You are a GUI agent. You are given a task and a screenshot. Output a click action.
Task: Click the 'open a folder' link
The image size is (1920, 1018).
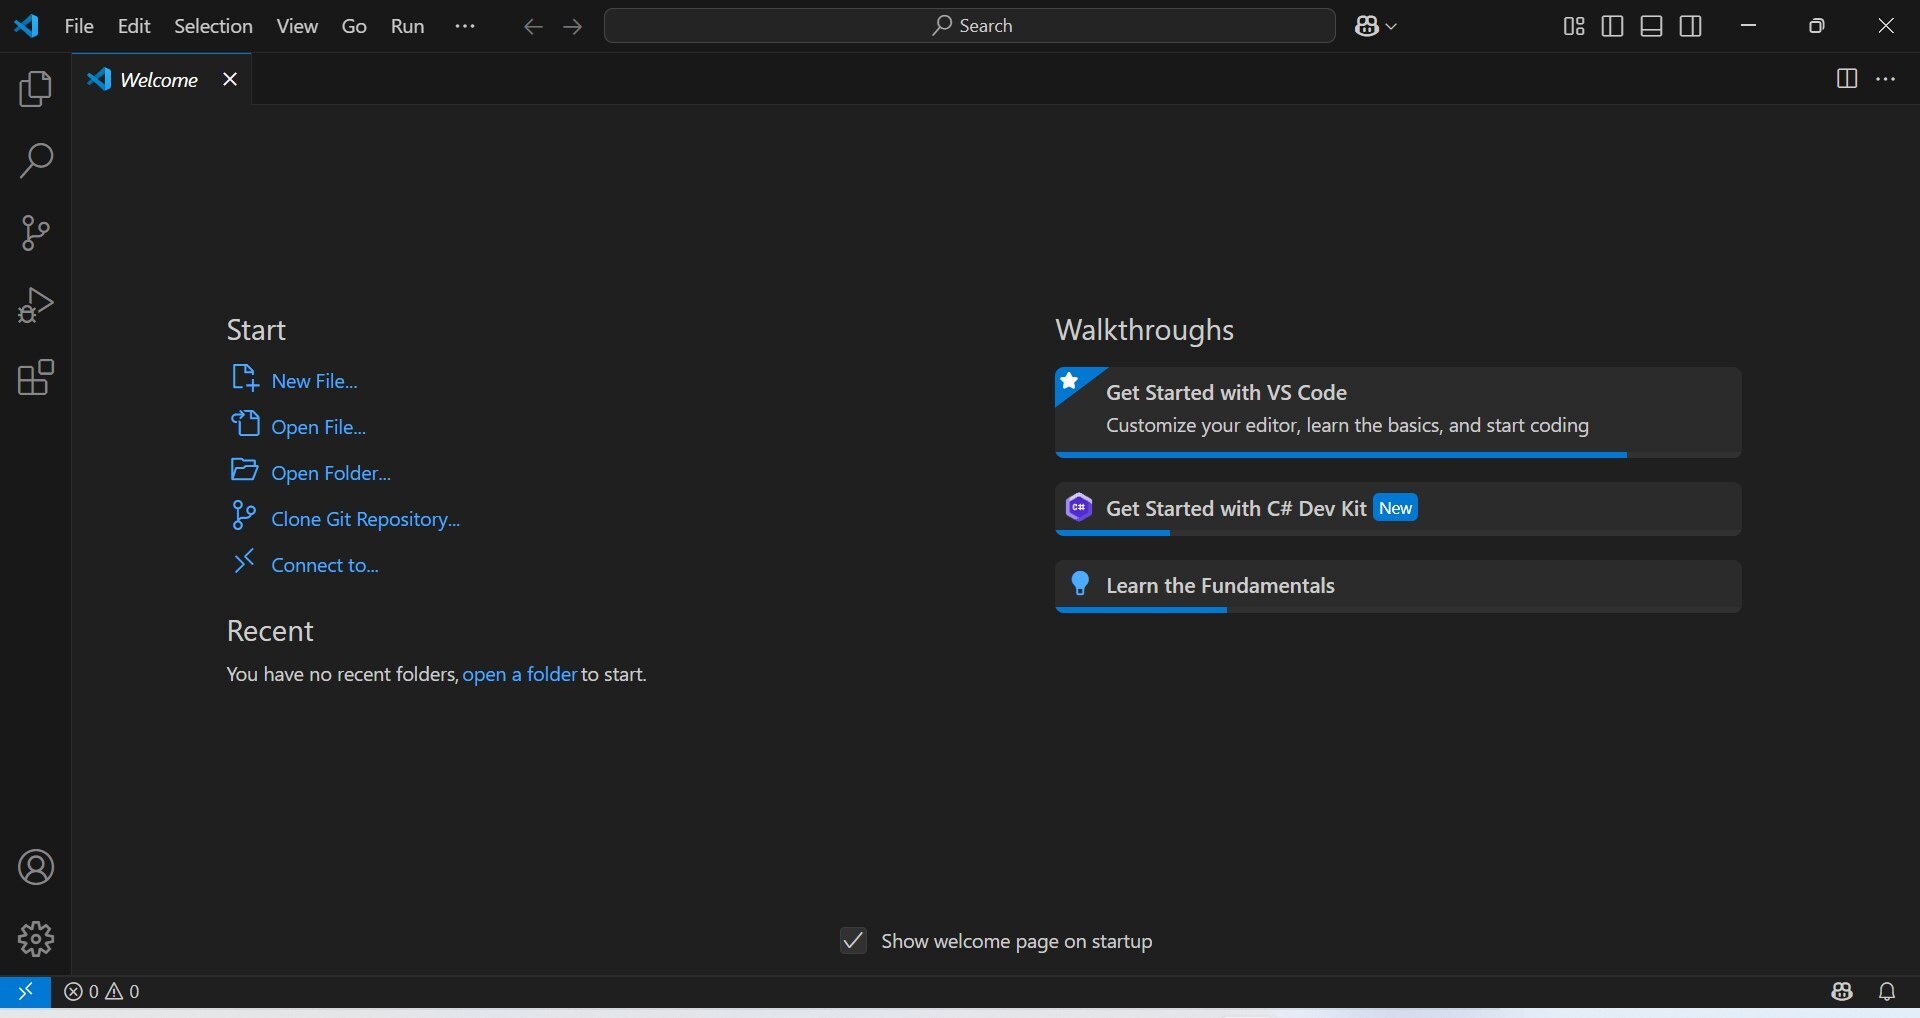click(520, 675)
